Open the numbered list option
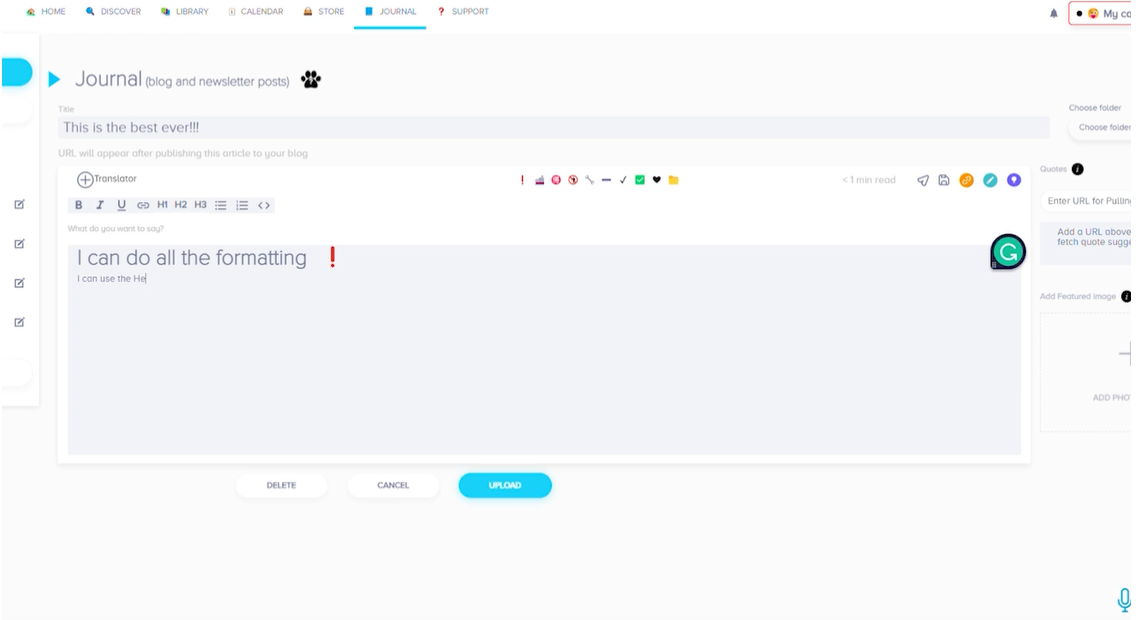The image size is (1139, 620). point(241,205)
